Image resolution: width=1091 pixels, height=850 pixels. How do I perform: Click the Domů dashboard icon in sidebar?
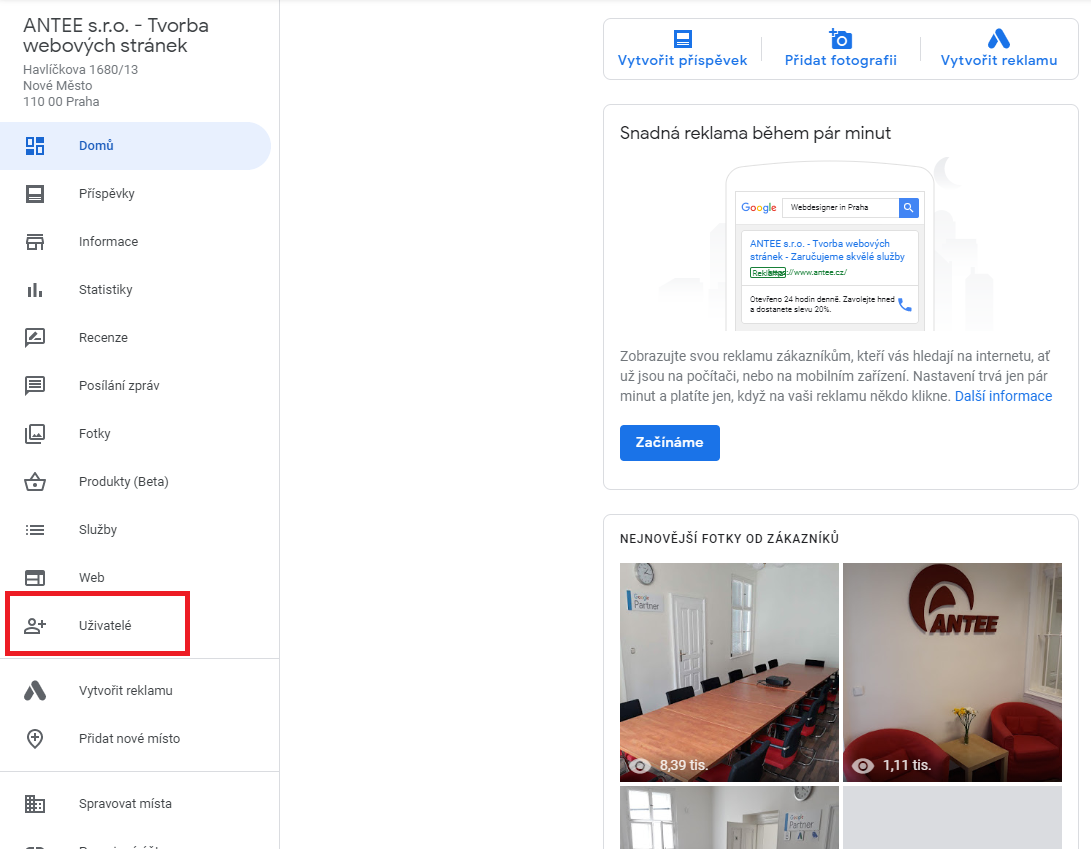35,146
